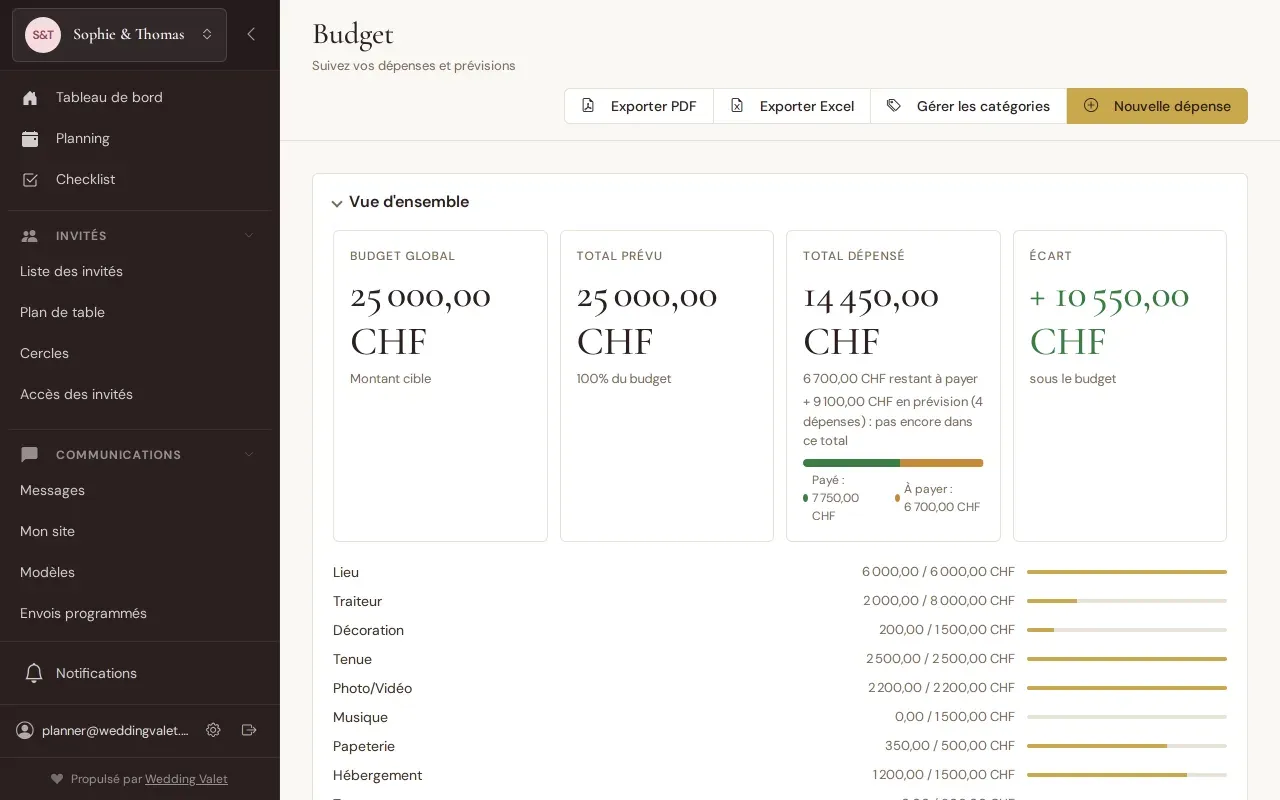This screenshot has height=800, width=1280.
Task: Add an expense with Nouvelle dépense
Action: 1157,106
